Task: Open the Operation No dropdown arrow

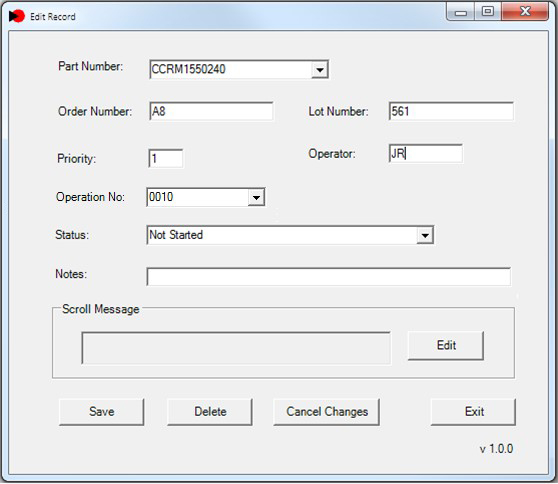Action: click(256, 197)
